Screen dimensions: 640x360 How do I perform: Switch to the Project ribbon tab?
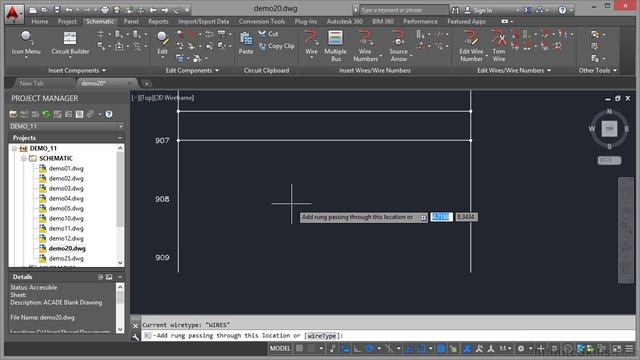pyautogui.click(x=67, y=21)
